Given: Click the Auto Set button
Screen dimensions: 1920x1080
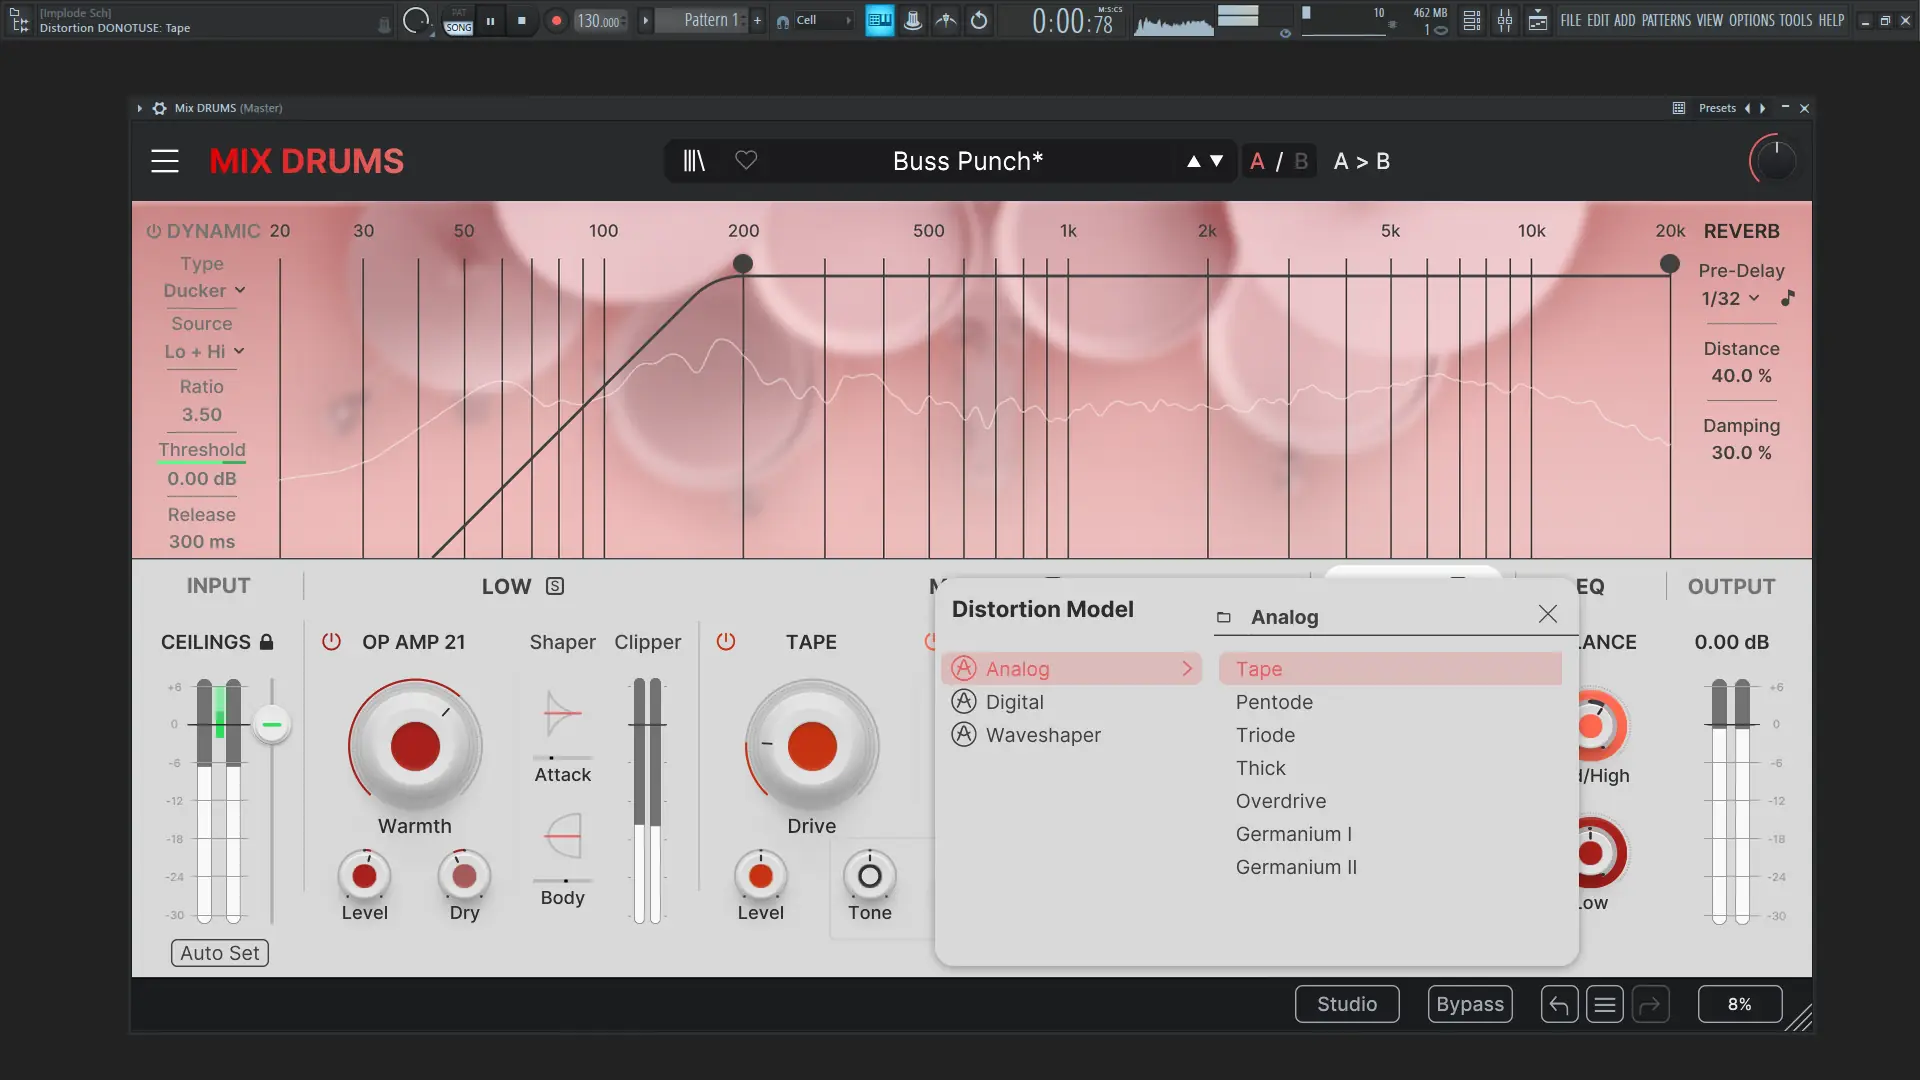Looking at the screenshot, I should 220,953.
